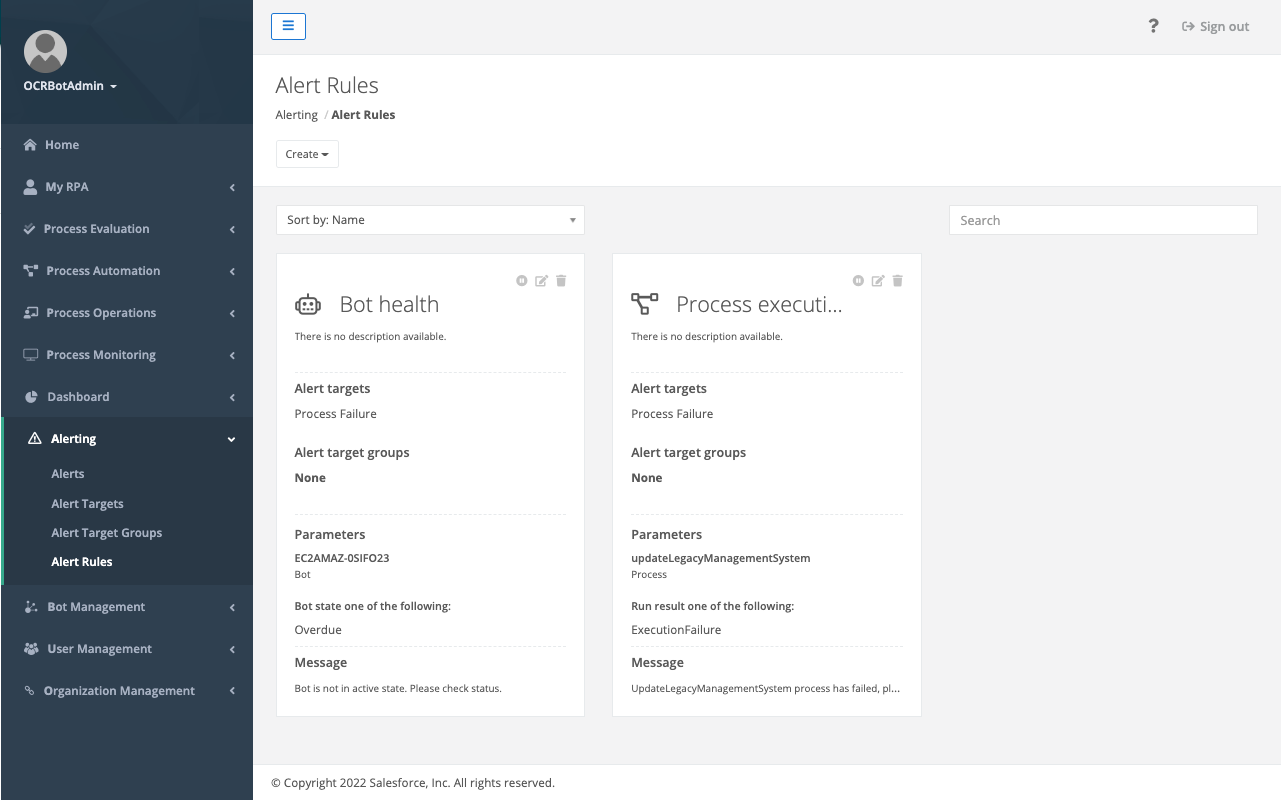Open help using the question mark icon
1281x800 pixels.
tap(1153, 26)
